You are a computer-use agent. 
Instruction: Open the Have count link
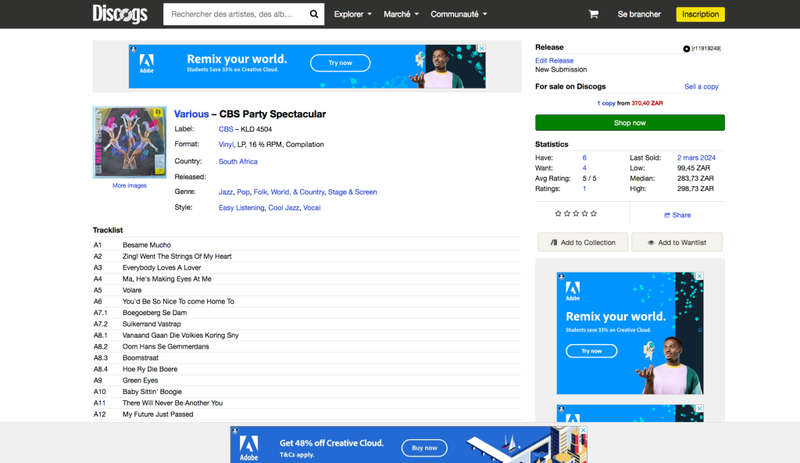584,158
